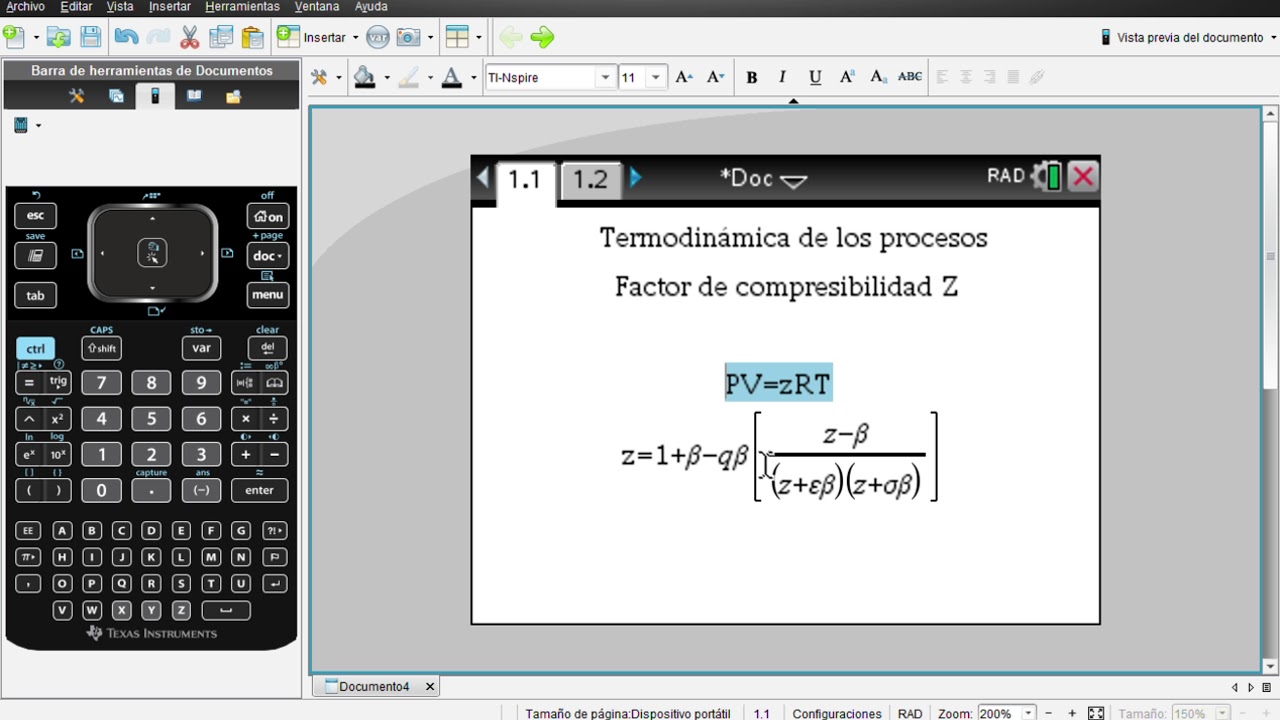The image size is (1280, 720).
Task: Open the text color A swatch
Action: (x=452, y=78)
